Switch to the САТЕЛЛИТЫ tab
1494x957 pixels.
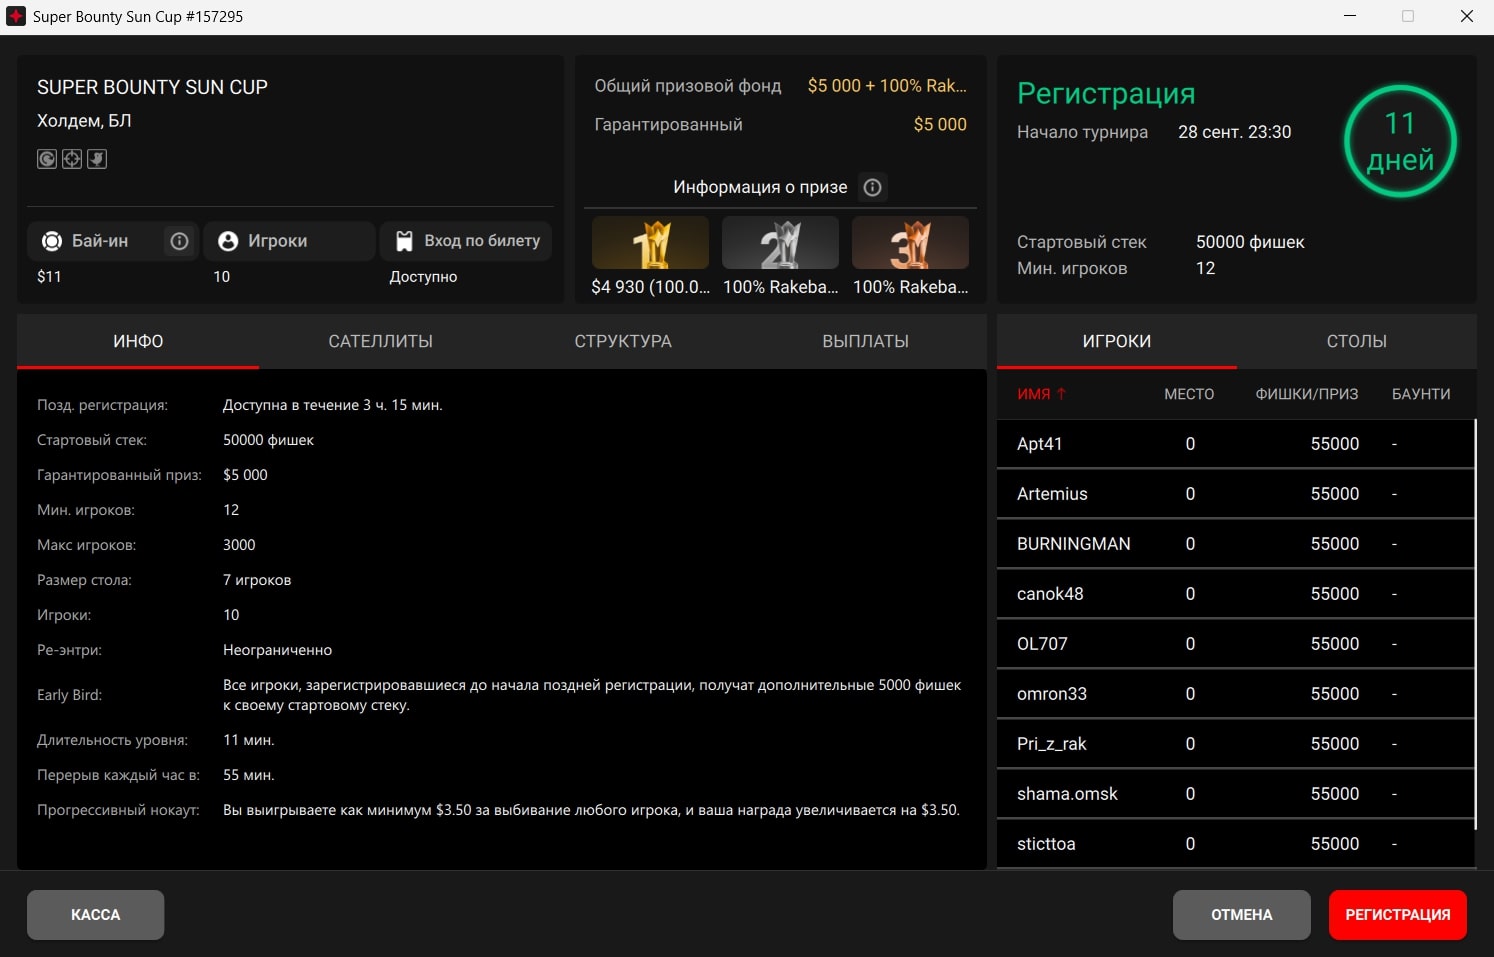380,342
